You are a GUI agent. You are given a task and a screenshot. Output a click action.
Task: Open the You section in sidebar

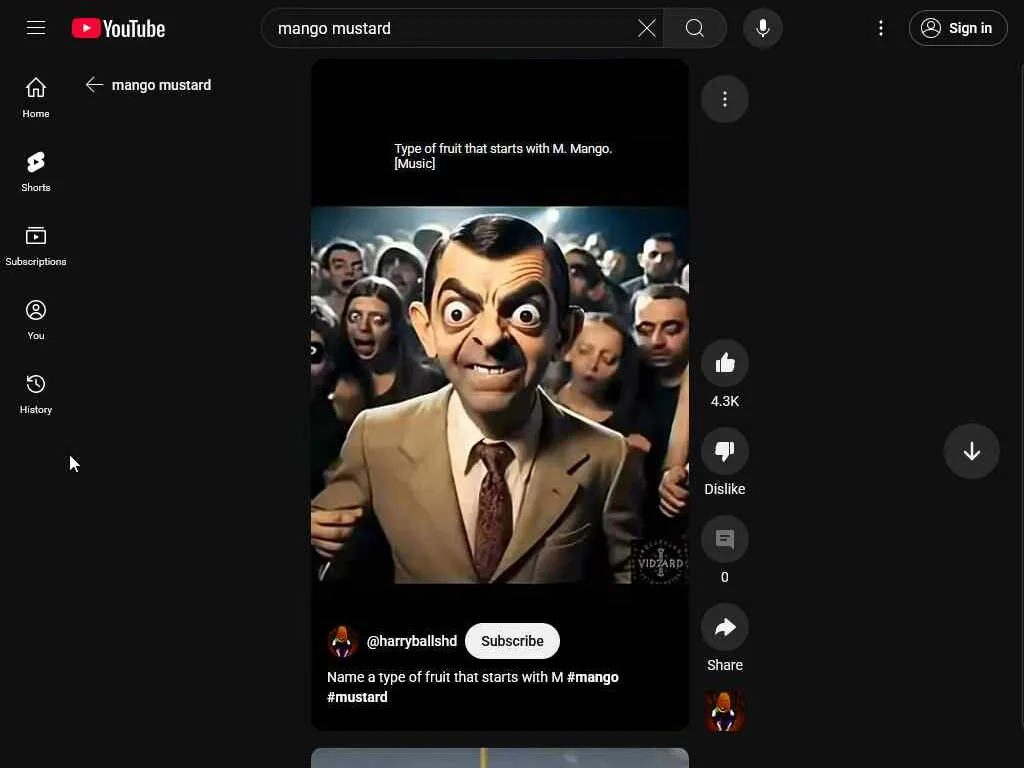tap(36, 320)
